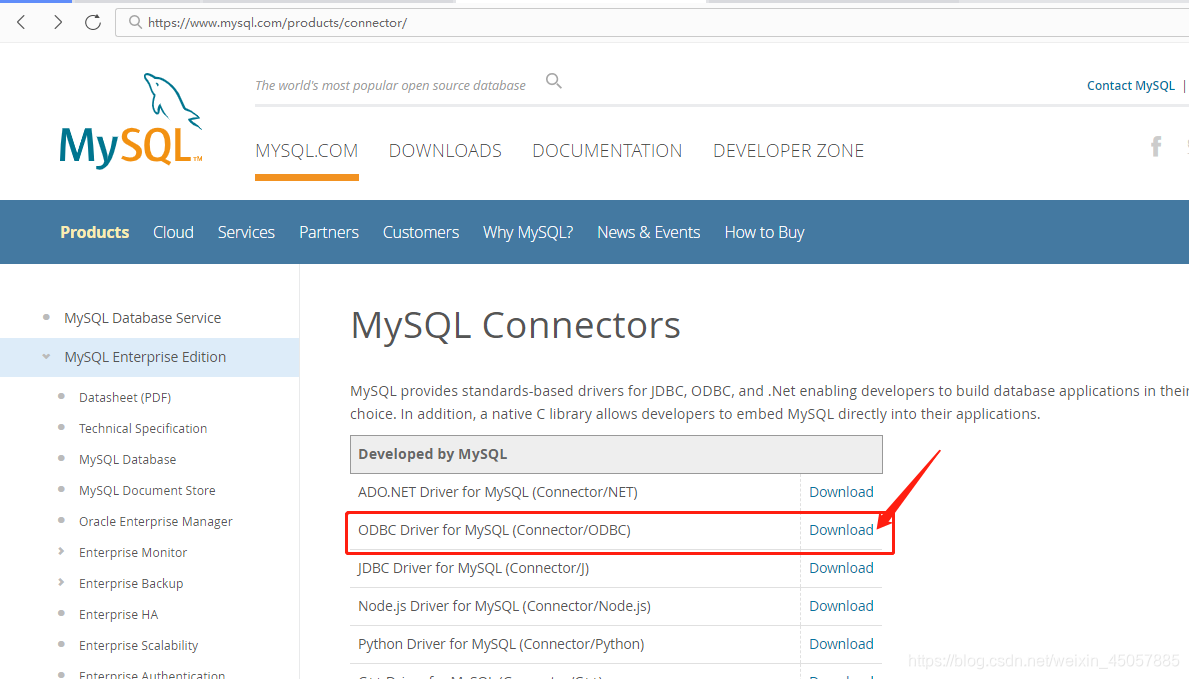Click the address bar URL field
Image resolution: width=1189 pixels, height=679 pixels.
click(652, 23)
